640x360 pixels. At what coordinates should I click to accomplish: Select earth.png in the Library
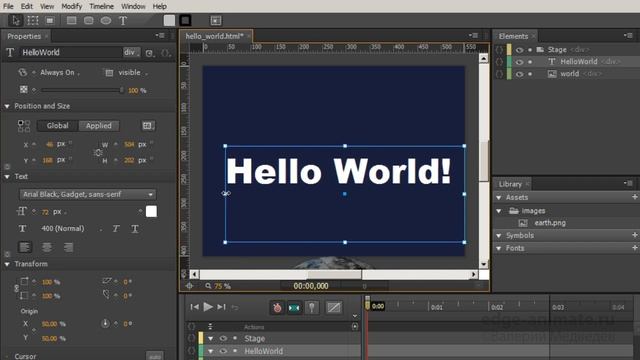[550, 223]
